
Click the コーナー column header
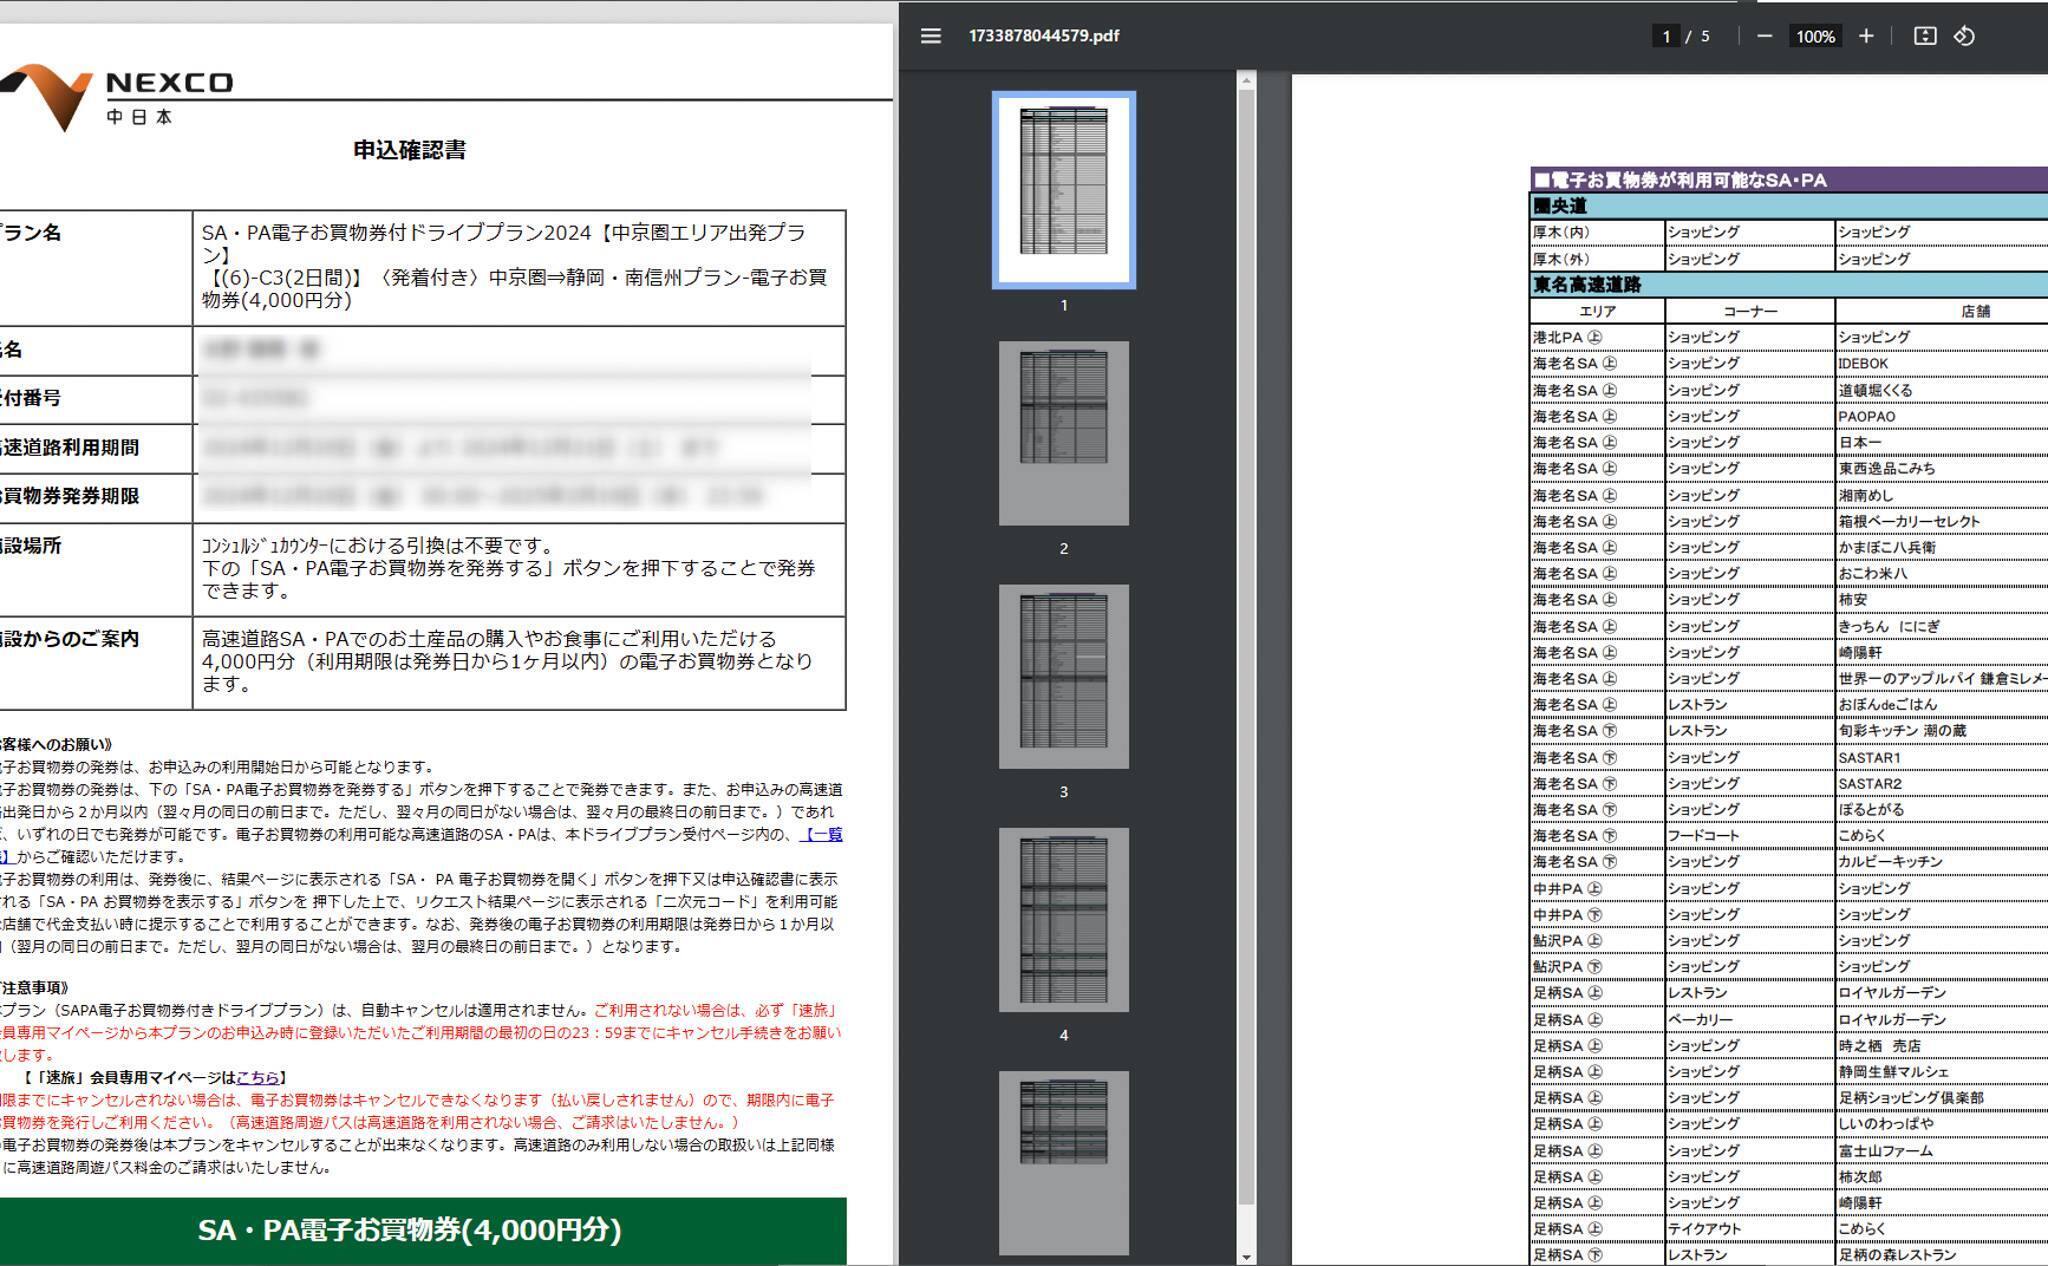pos(1750,311)
